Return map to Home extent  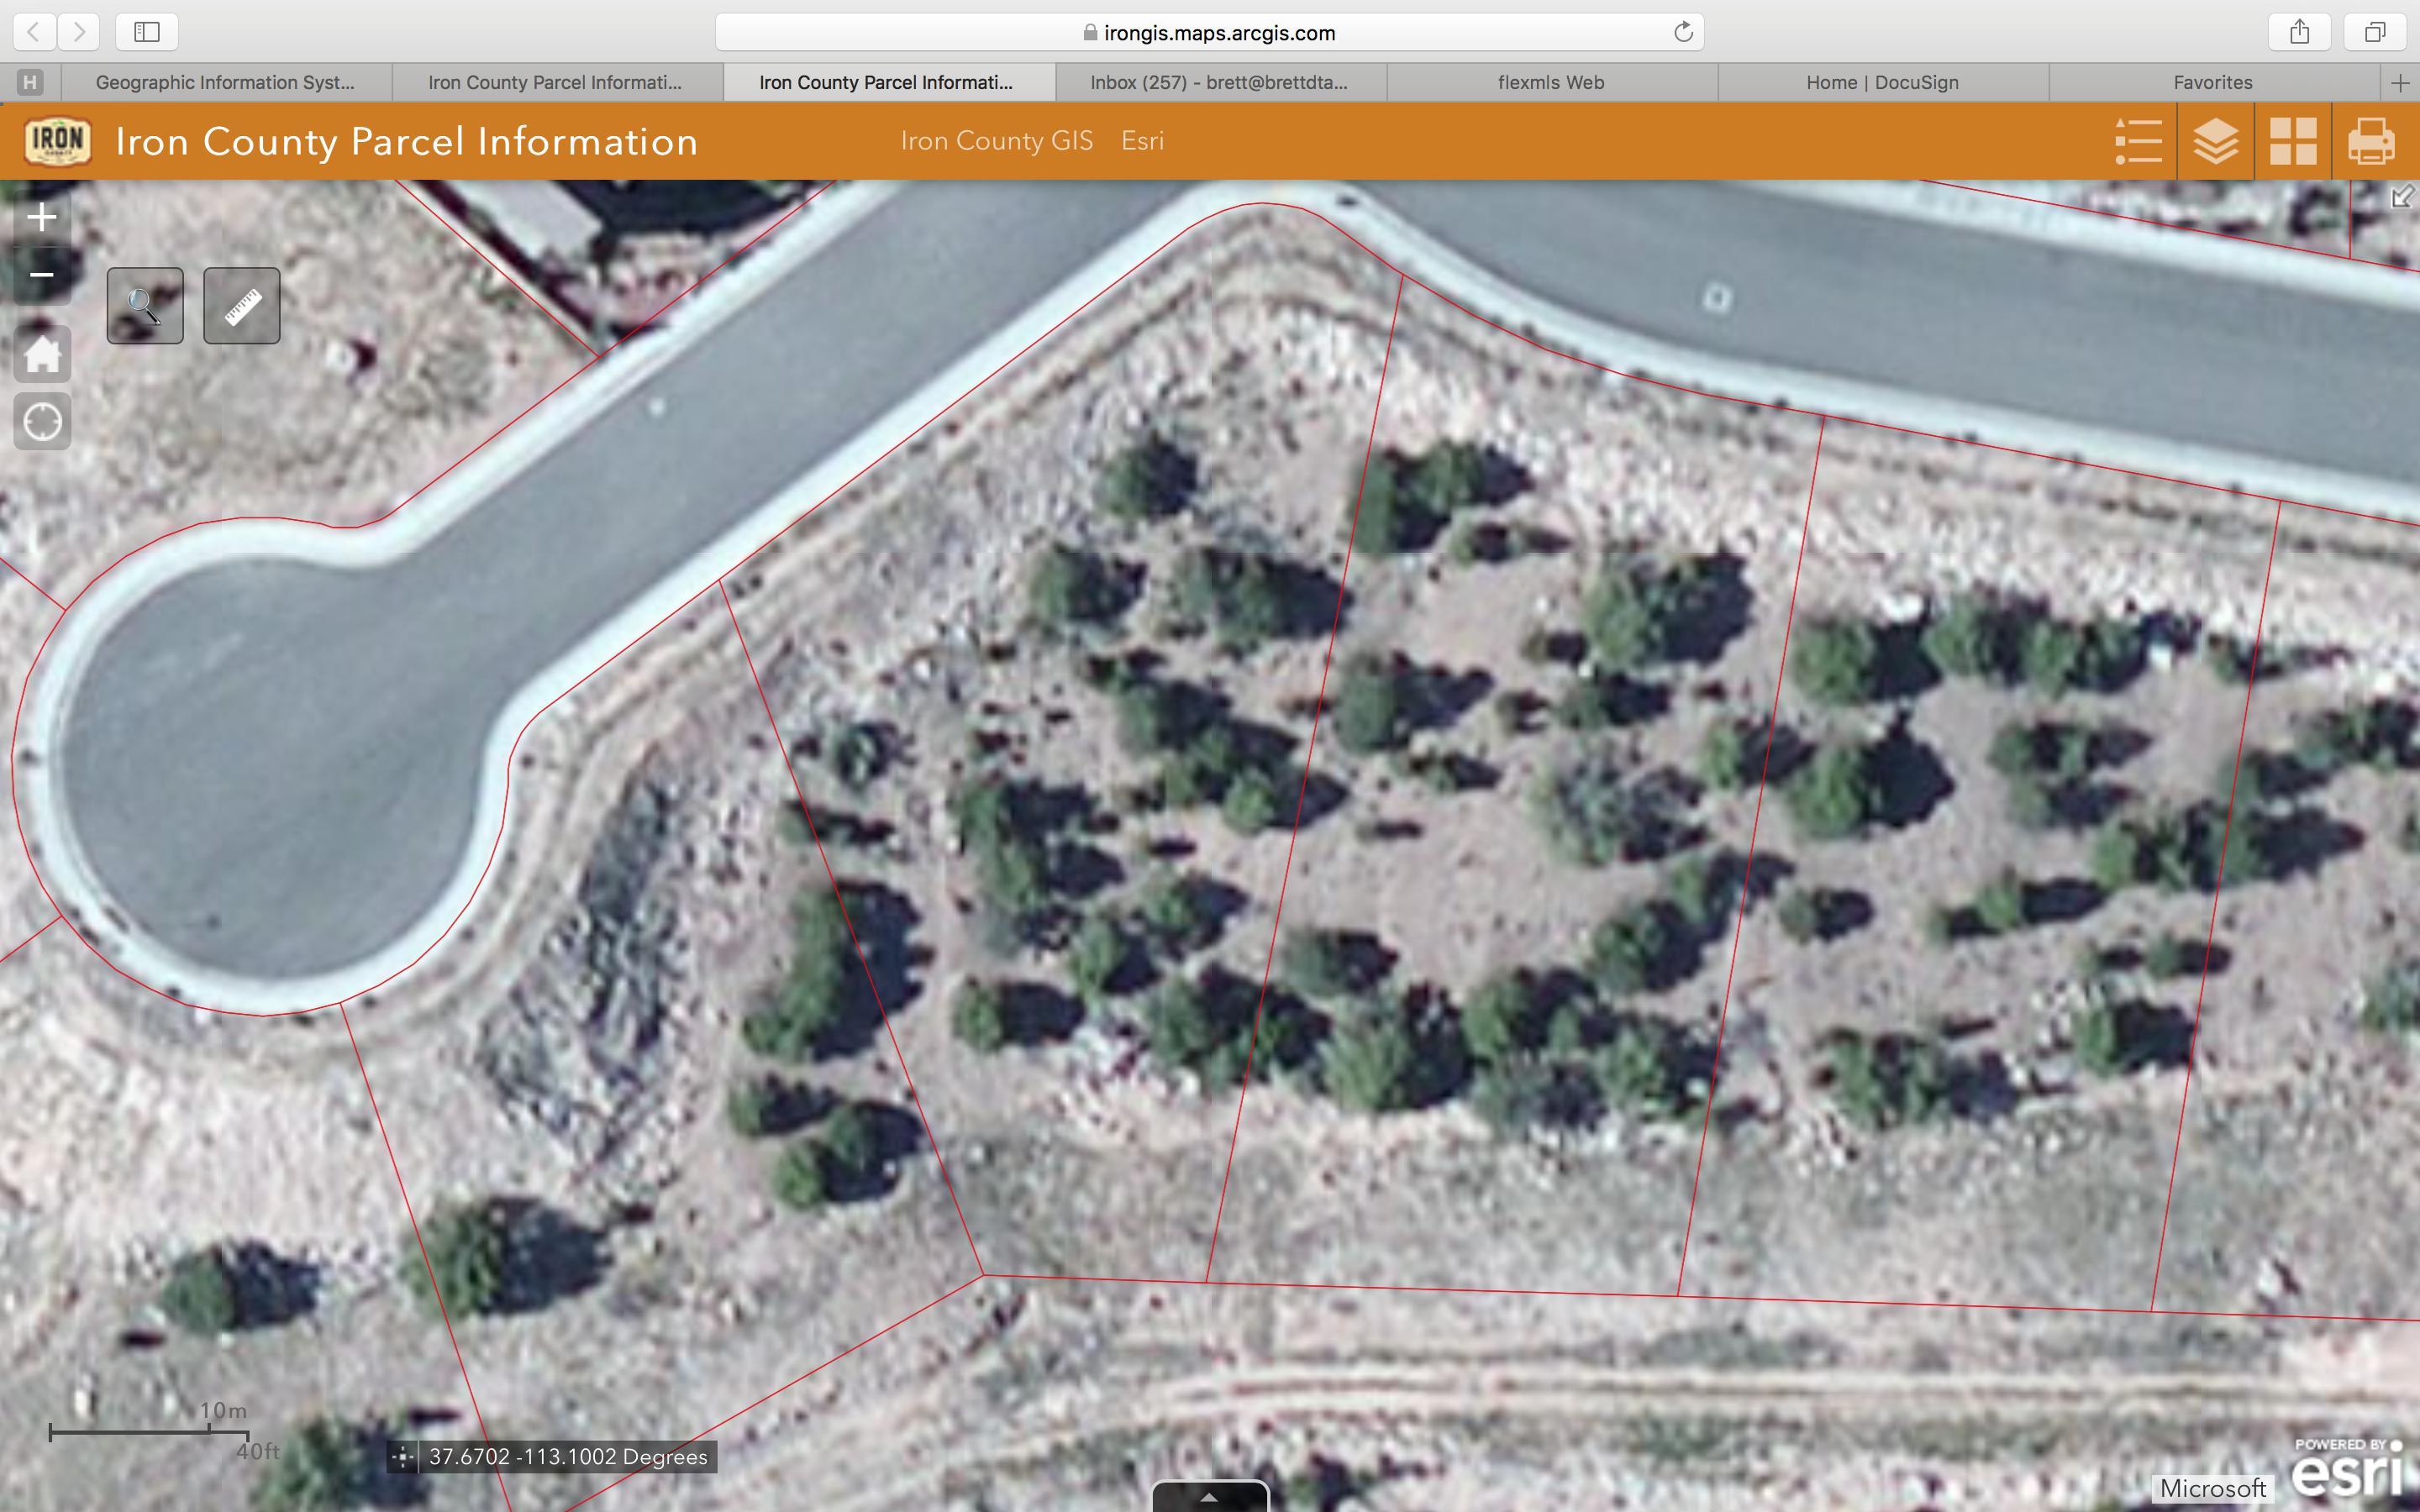pos(42,354)
